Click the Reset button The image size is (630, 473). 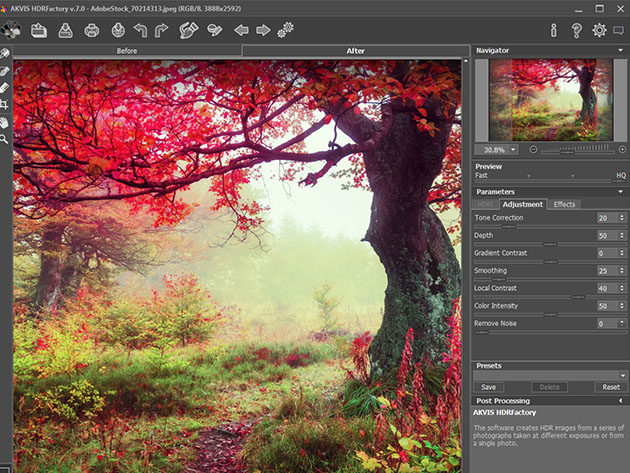[x=610, y=387]
